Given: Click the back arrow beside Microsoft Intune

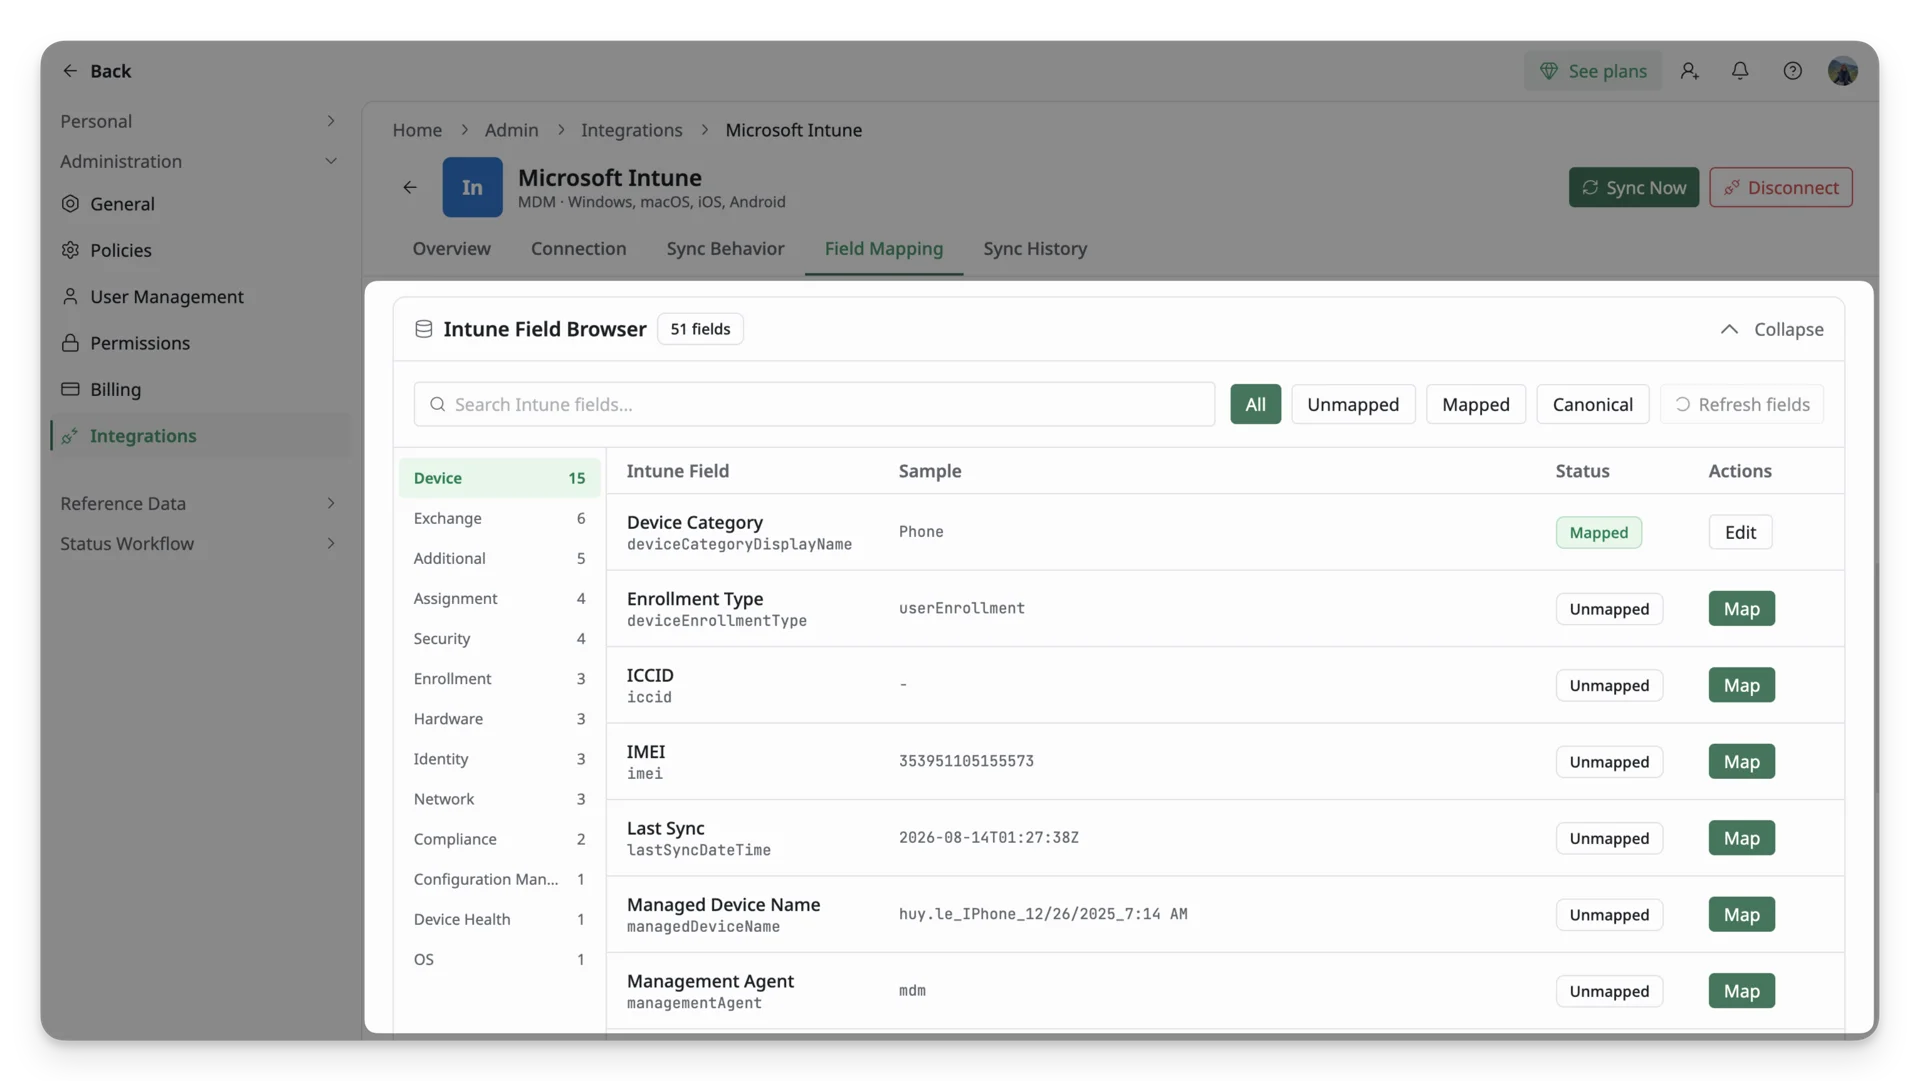Looking at the screenshot, I should click(410, 187).
